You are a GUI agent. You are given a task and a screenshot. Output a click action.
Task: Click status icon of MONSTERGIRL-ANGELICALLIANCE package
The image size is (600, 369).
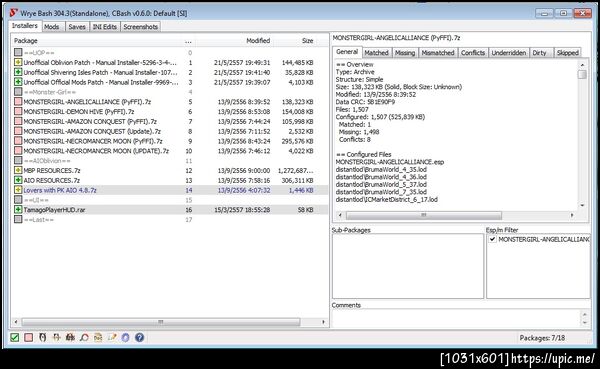tap(18, 101)
